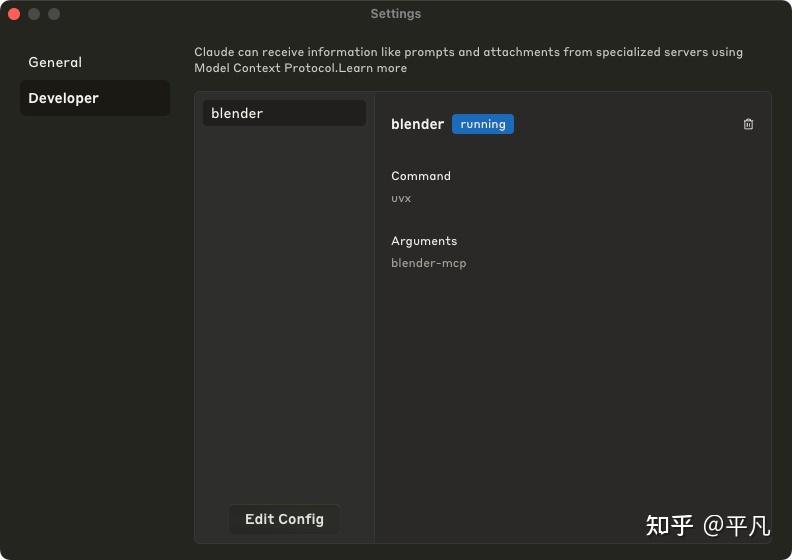Click the uvx command value
Viewport: 792px width, 560px height.
click(401, 198)
